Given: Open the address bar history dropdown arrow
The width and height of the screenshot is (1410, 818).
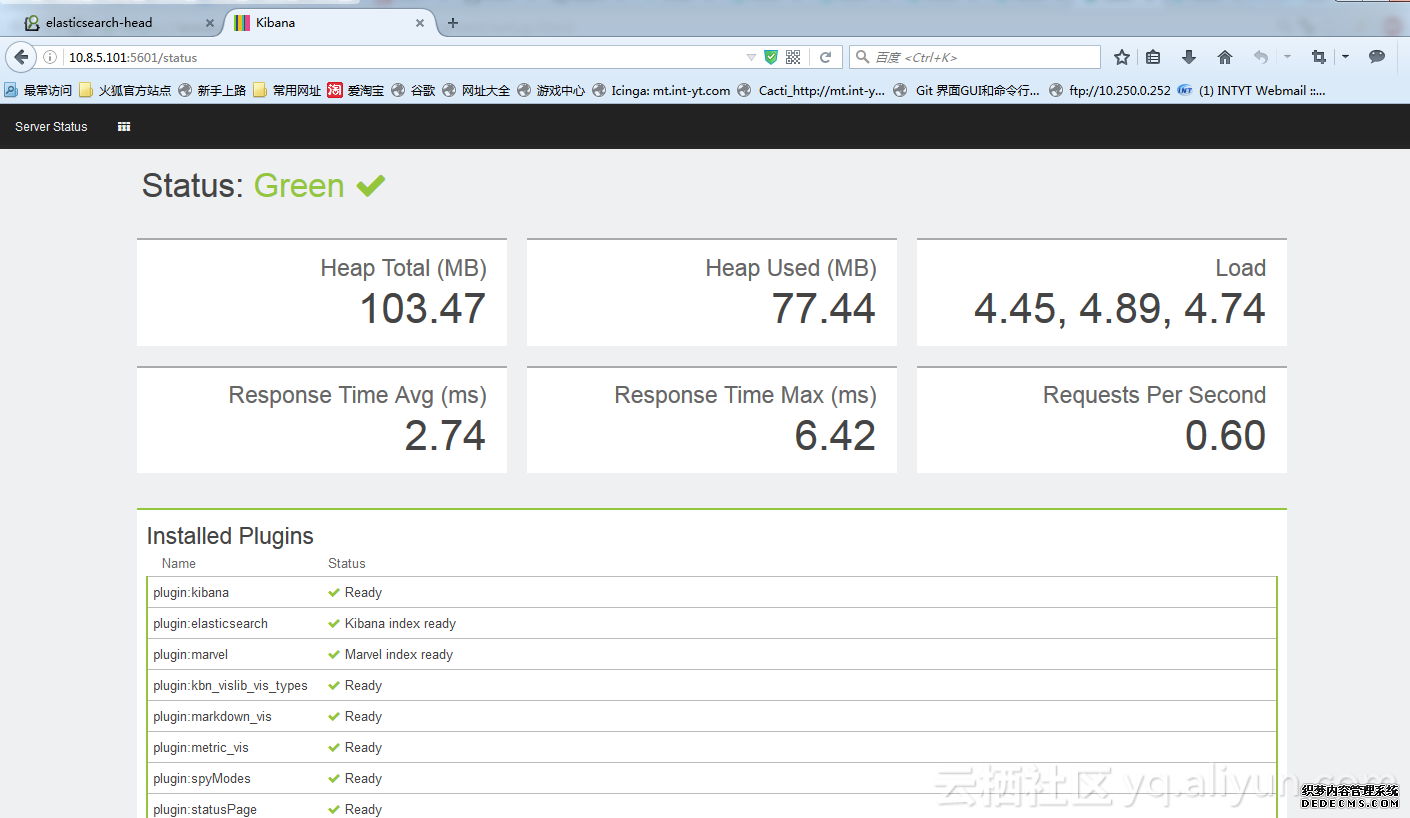Looking at the screenshot, I should pos(751,57).
